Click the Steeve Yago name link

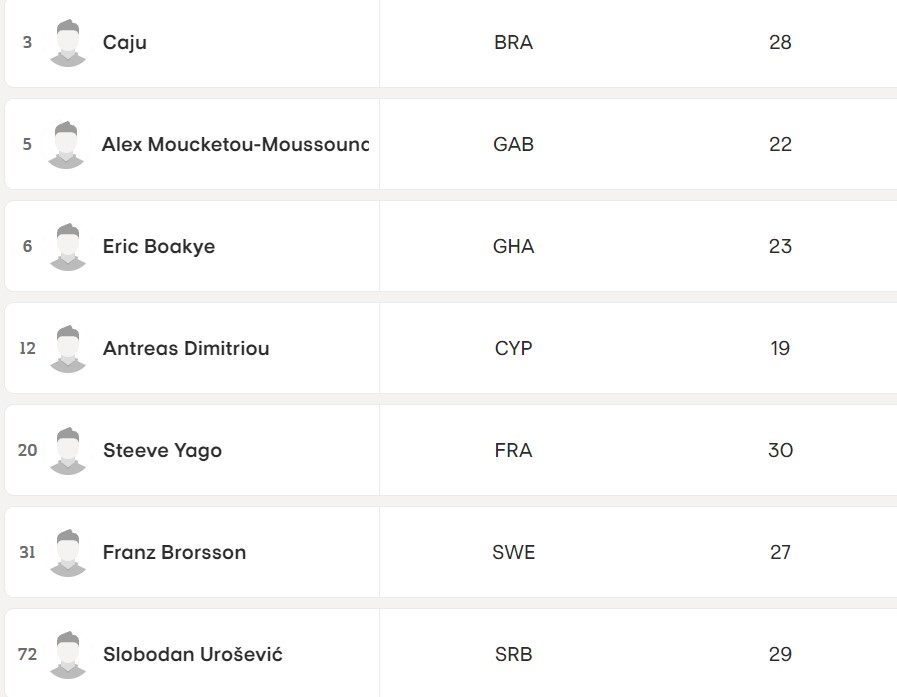162,451
